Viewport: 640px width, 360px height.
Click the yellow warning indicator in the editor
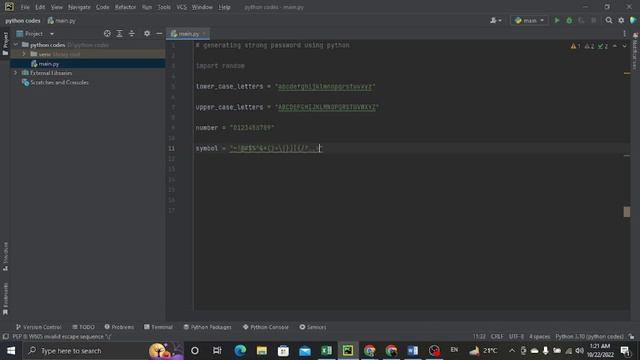[x=575, y=46]
